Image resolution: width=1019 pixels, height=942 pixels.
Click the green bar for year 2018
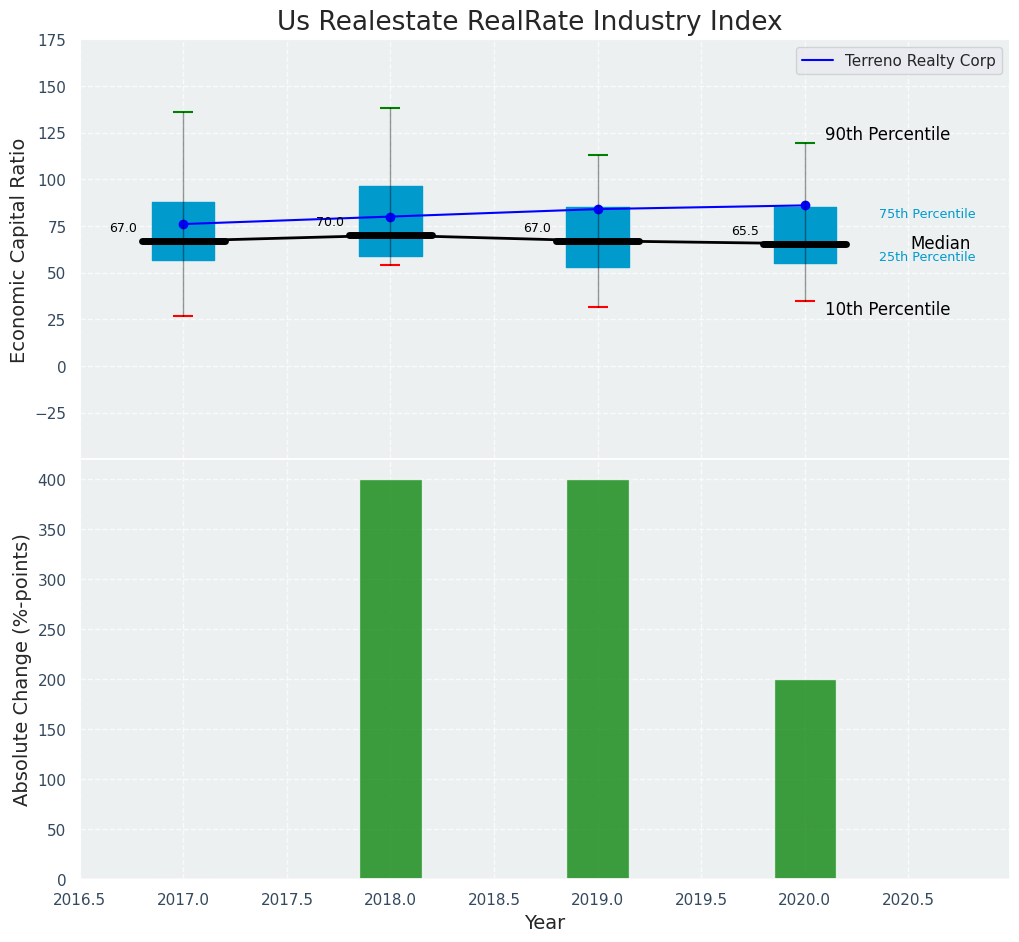click(x=390, y=680)
